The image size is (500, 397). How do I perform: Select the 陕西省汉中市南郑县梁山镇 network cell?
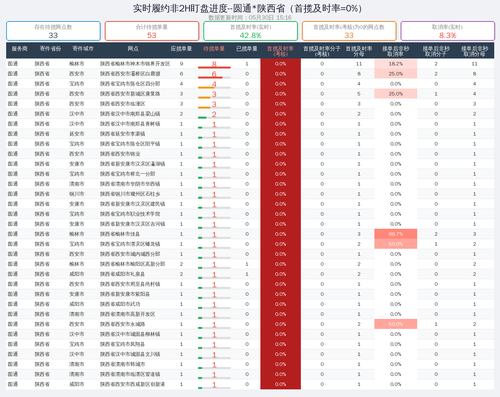(x=130, y=114)
